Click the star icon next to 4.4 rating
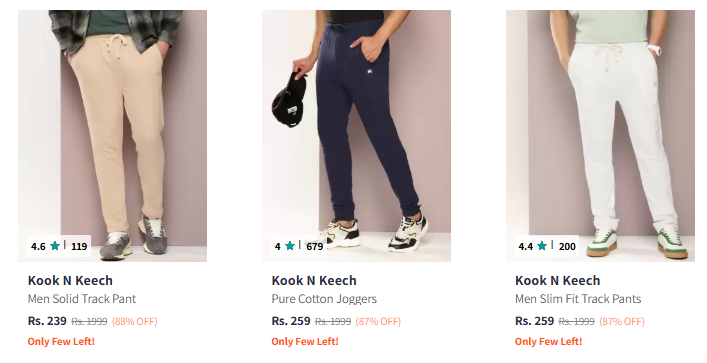The width and height of the screenshot is (707, 363). 542,246
